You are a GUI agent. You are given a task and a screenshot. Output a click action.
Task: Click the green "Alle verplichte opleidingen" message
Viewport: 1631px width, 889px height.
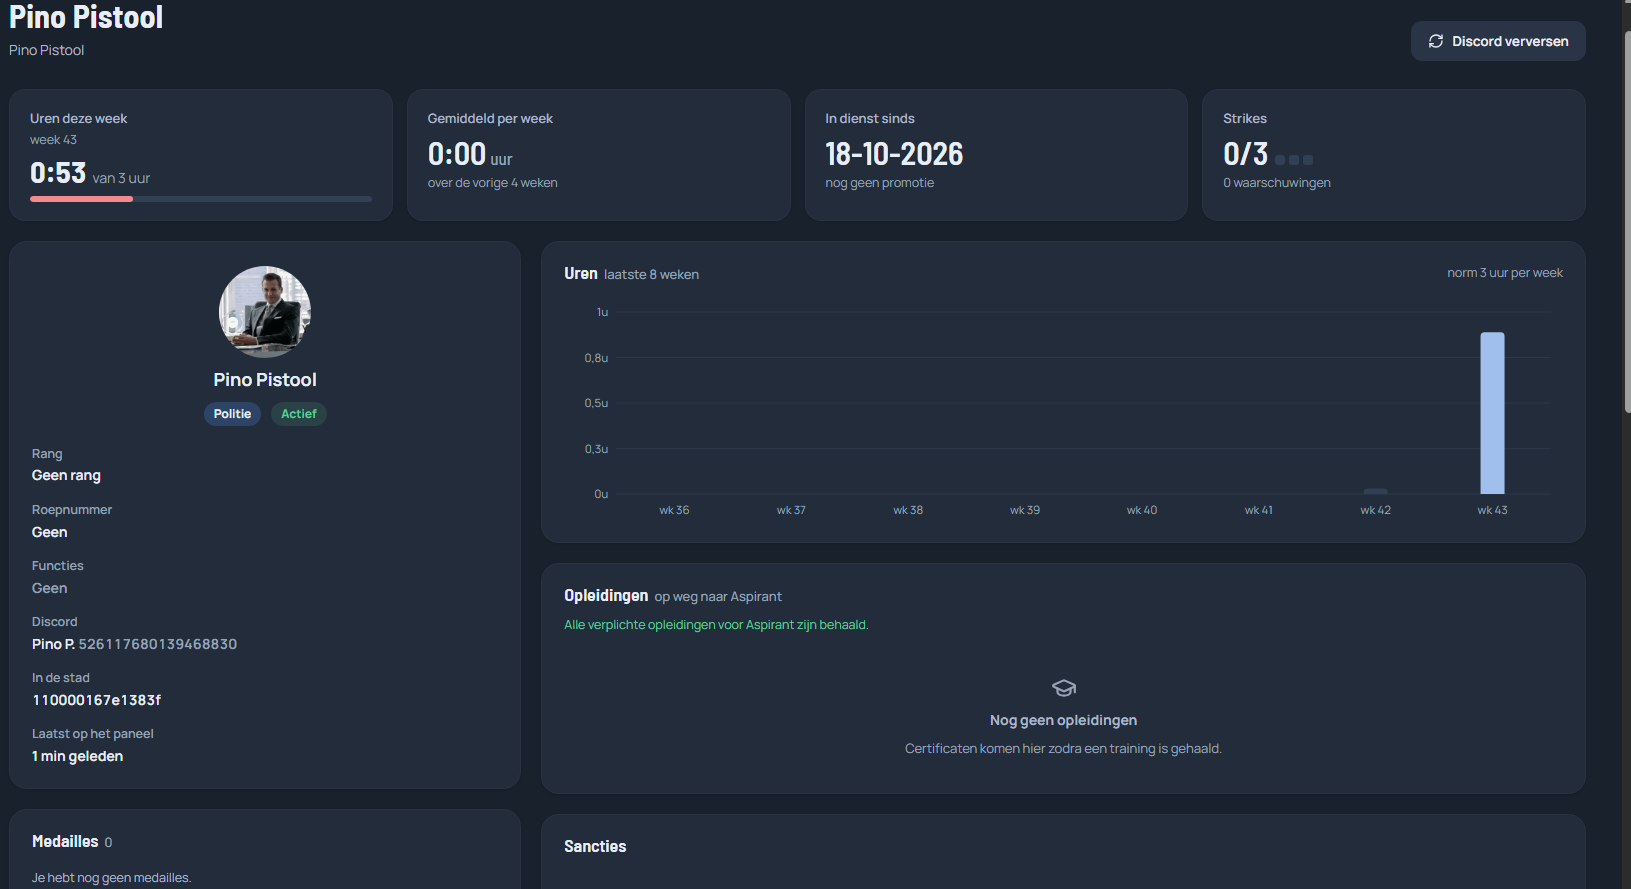pyautogui.click(x=716, y=625)
